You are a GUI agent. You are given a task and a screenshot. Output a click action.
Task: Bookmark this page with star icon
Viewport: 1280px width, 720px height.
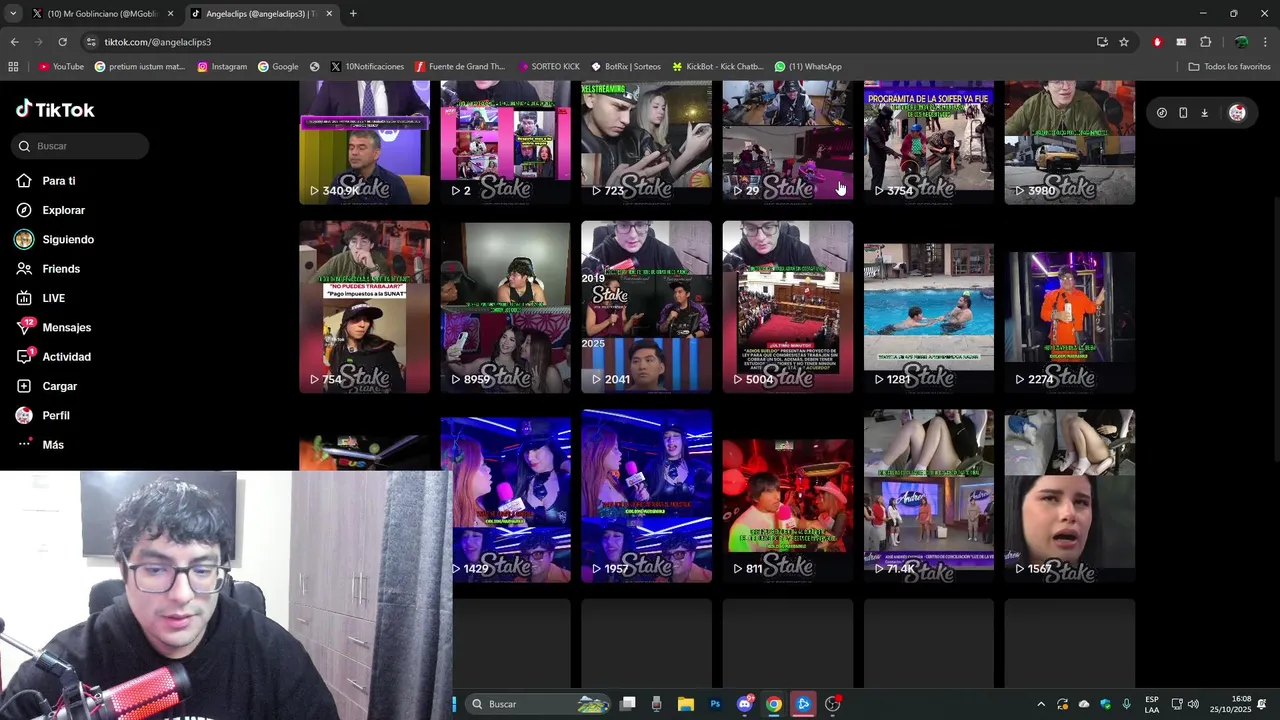pos(1124,42)
